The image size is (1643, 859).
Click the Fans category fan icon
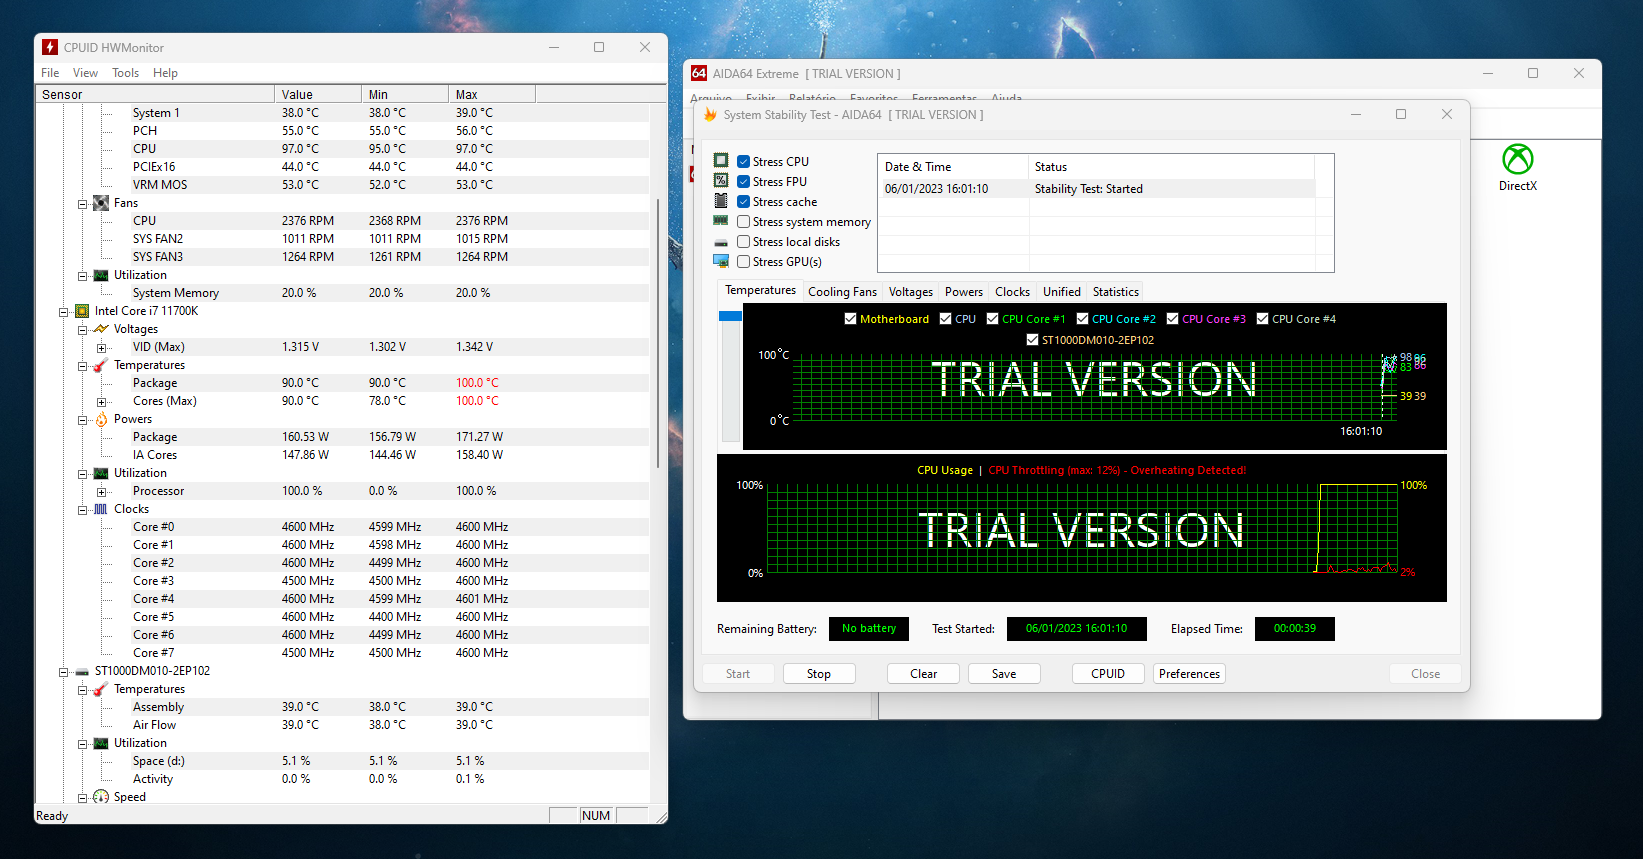(x=101, y=203)
